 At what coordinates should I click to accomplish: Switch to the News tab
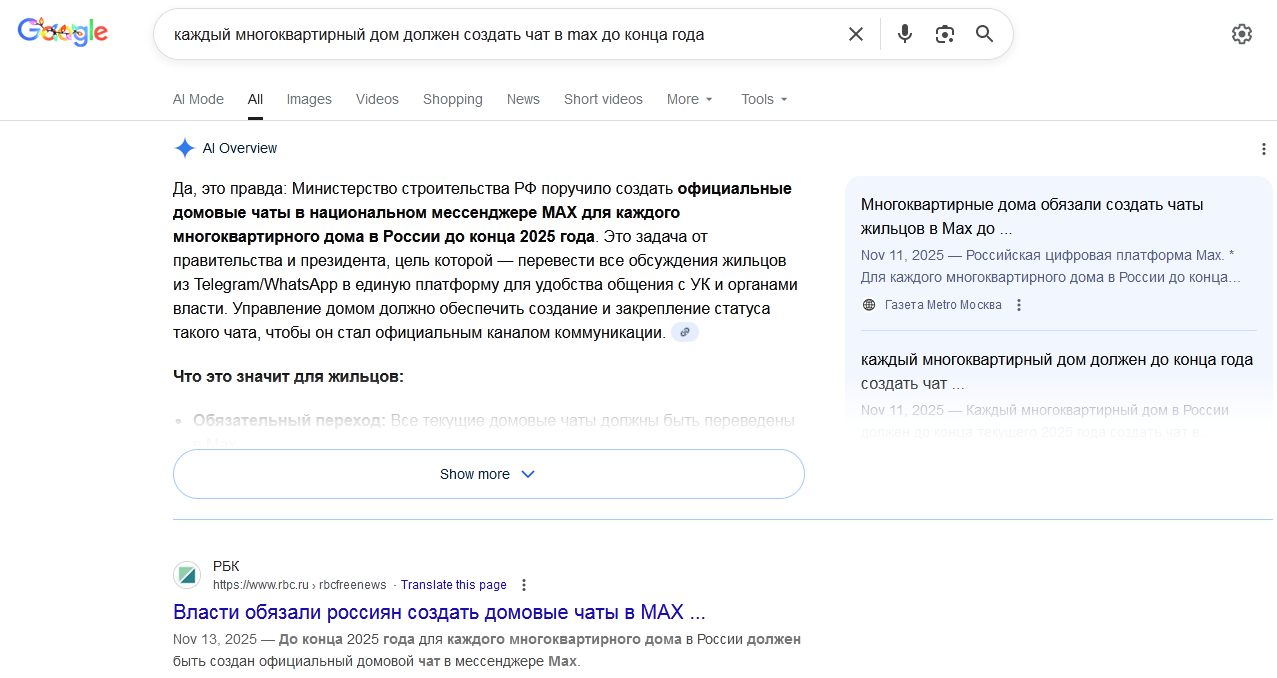click(523, 99)
